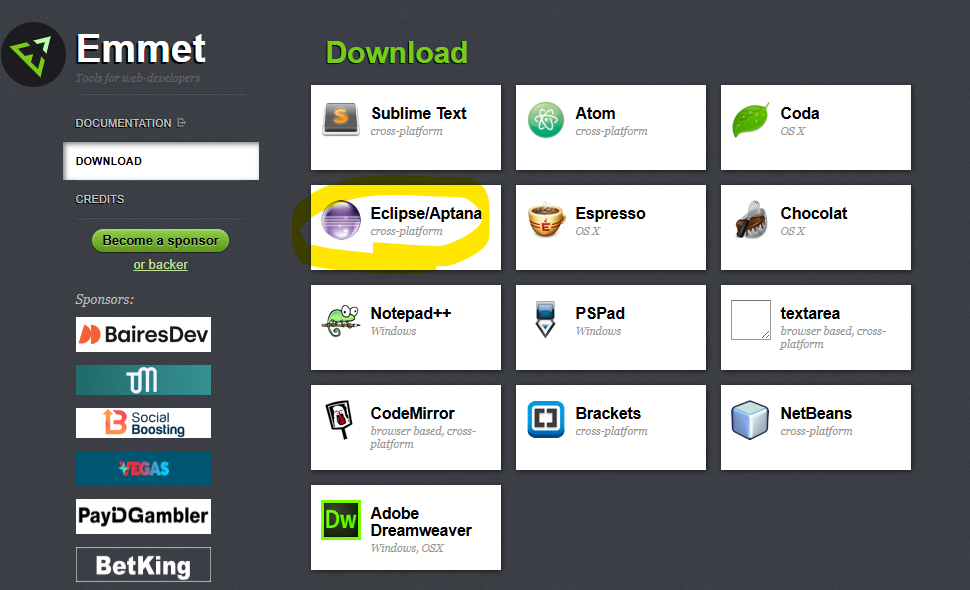The width and height of the screenshot is (970, 590).
Task: Click the textarea box icon
Action: click(751, 320)
